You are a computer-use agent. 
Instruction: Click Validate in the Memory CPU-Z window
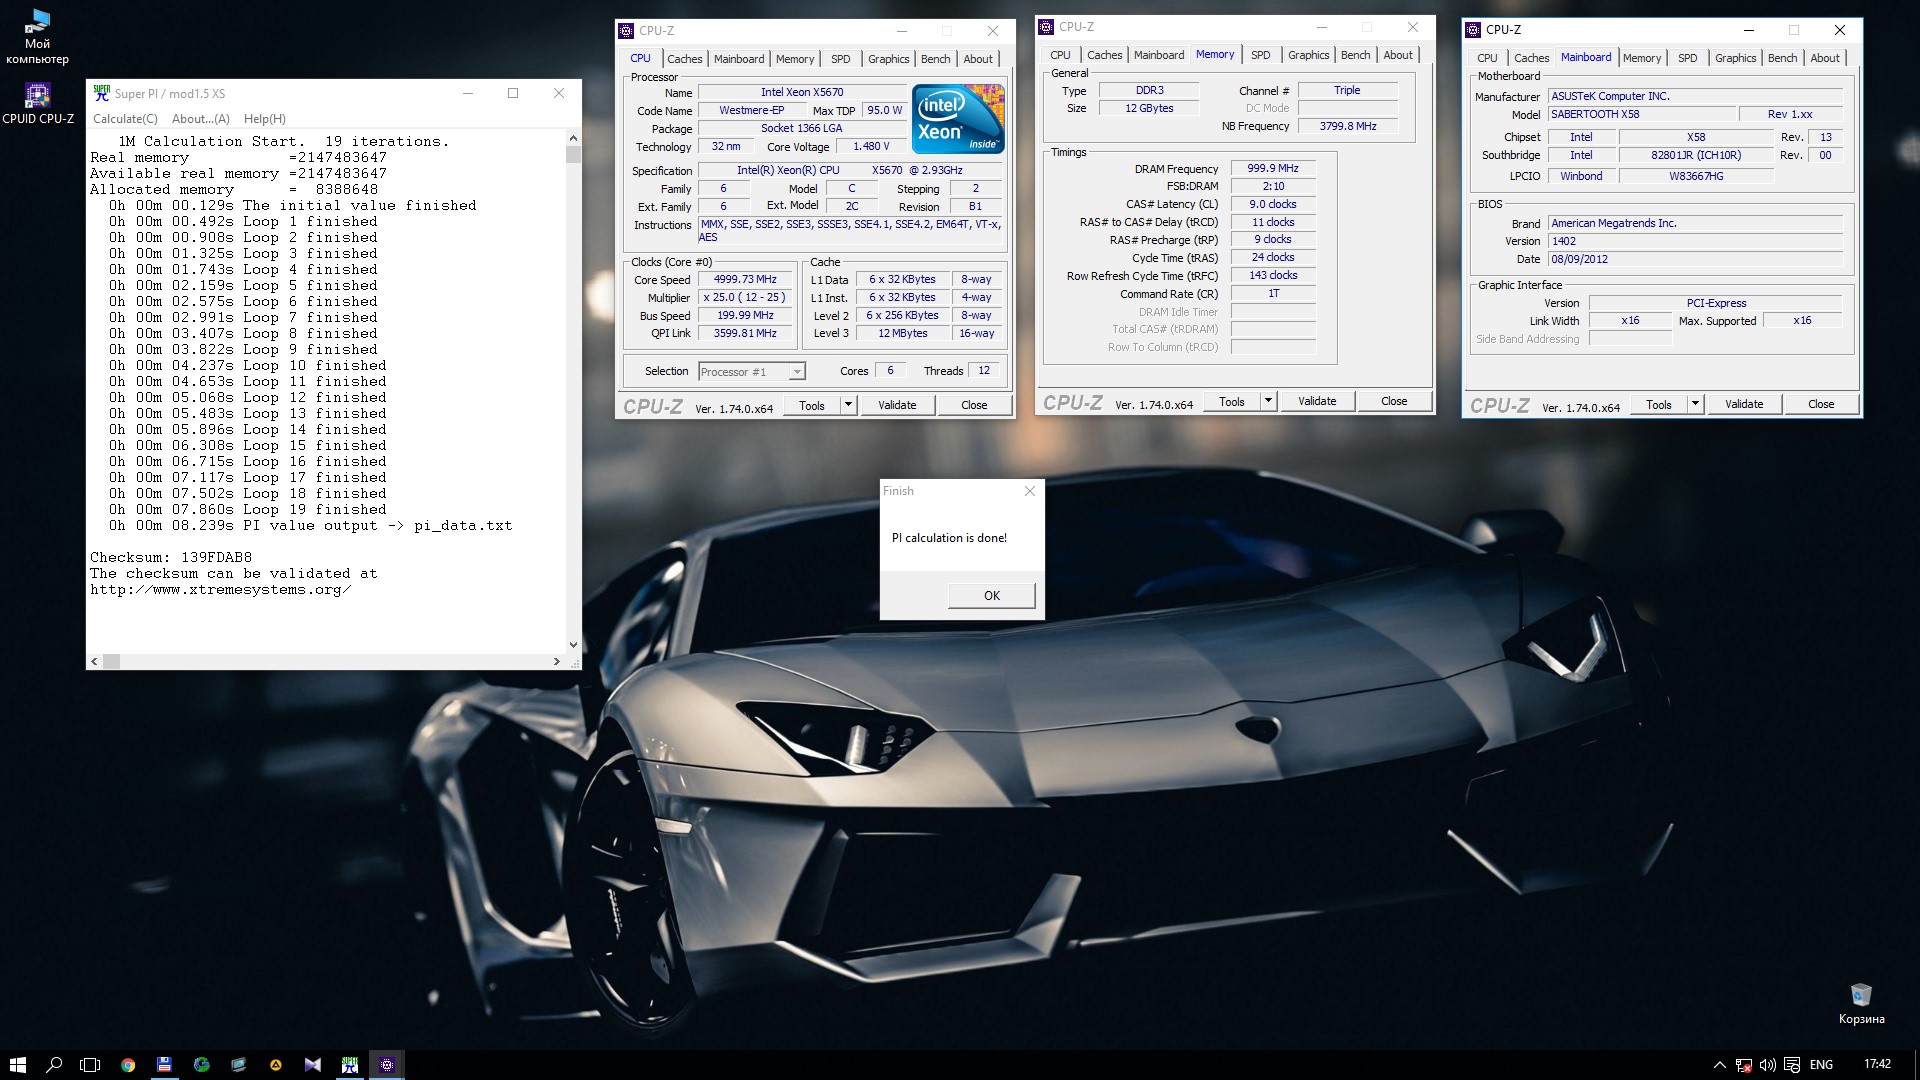(1316, 401)
